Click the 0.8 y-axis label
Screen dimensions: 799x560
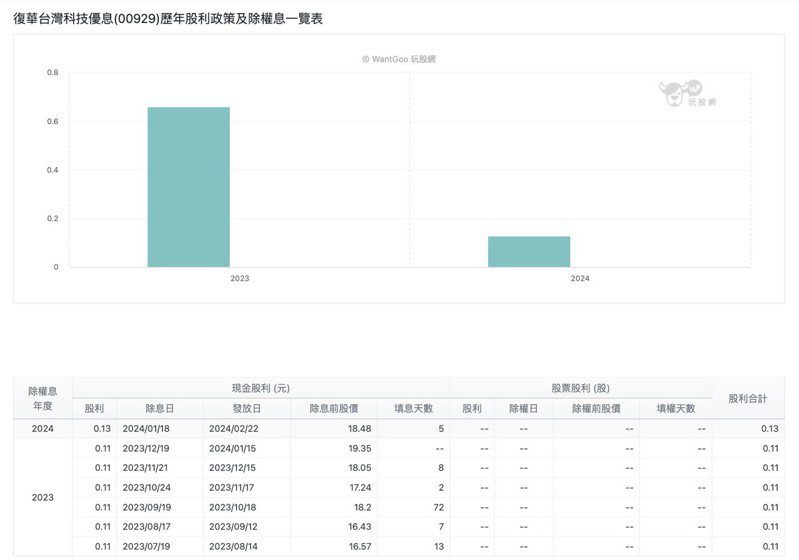(52, 72)
